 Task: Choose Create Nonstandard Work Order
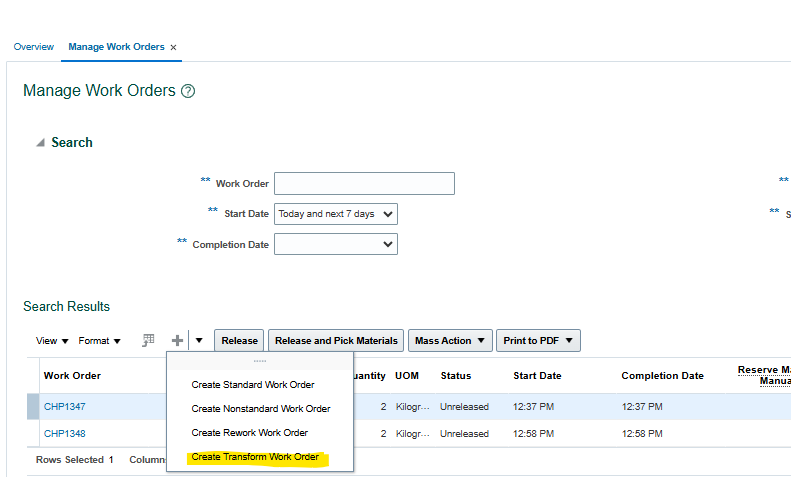tap(261, 409)
